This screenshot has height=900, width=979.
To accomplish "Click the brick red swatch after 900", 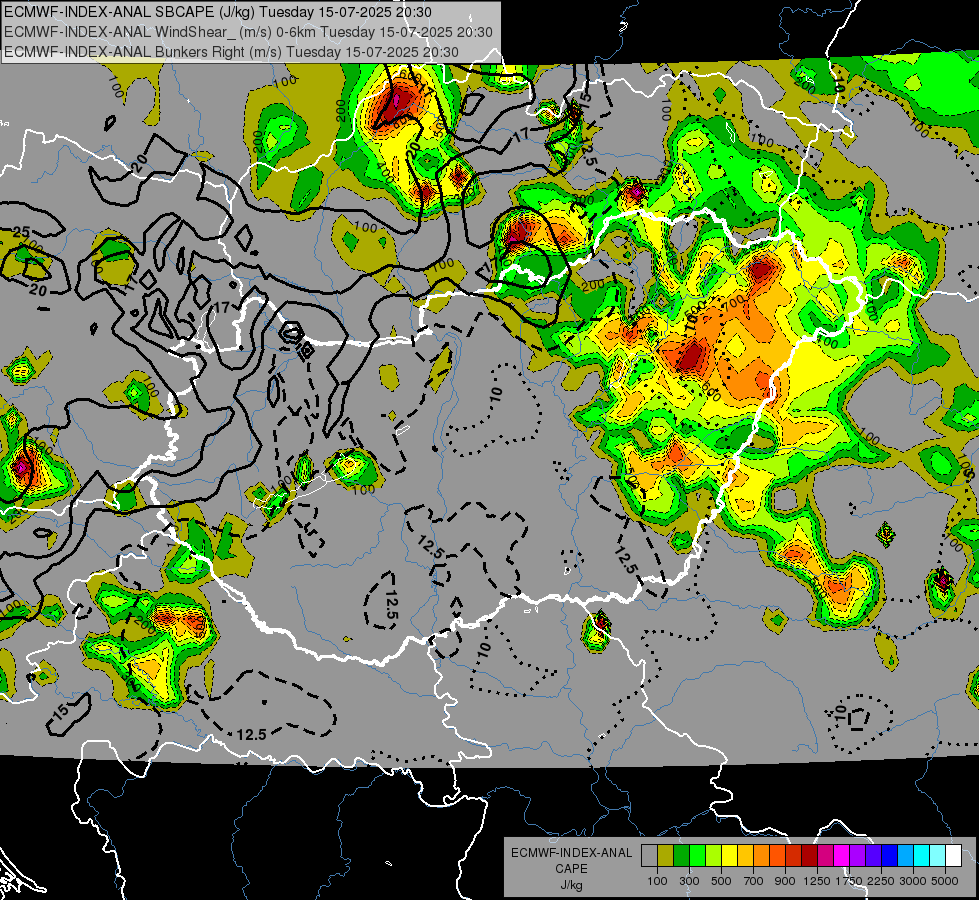I will coord(794,856).
